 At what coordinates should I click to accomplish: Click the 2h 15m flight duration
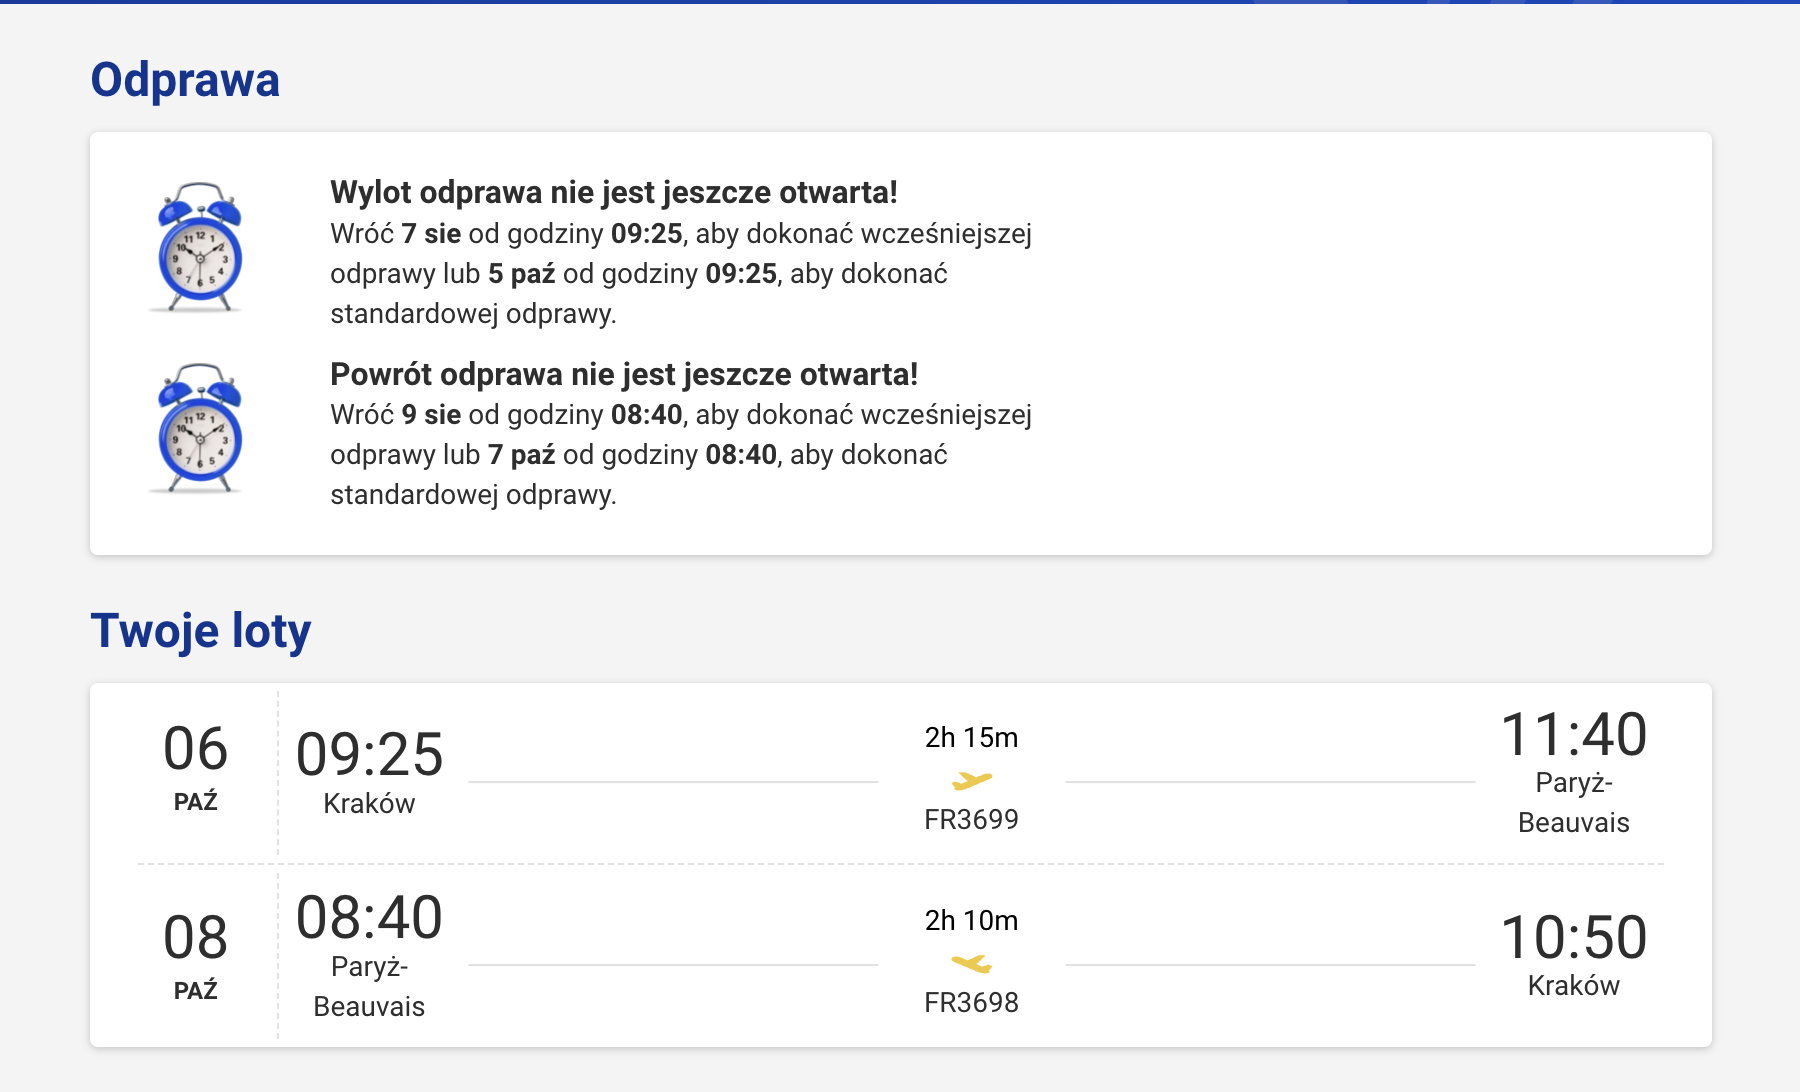(971, 738)
